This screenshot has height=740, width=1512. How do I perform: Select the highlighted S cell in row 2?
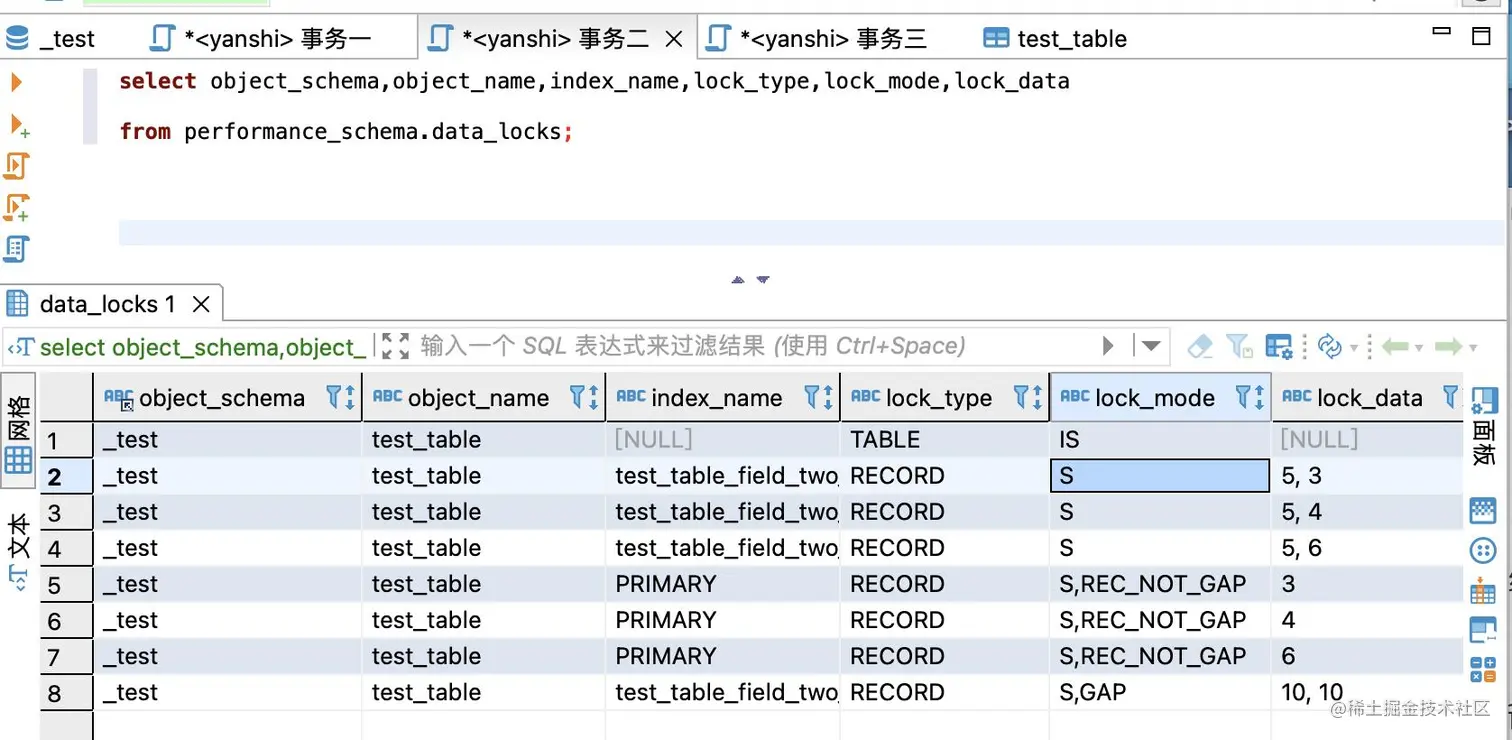(x=1161, y=476)
